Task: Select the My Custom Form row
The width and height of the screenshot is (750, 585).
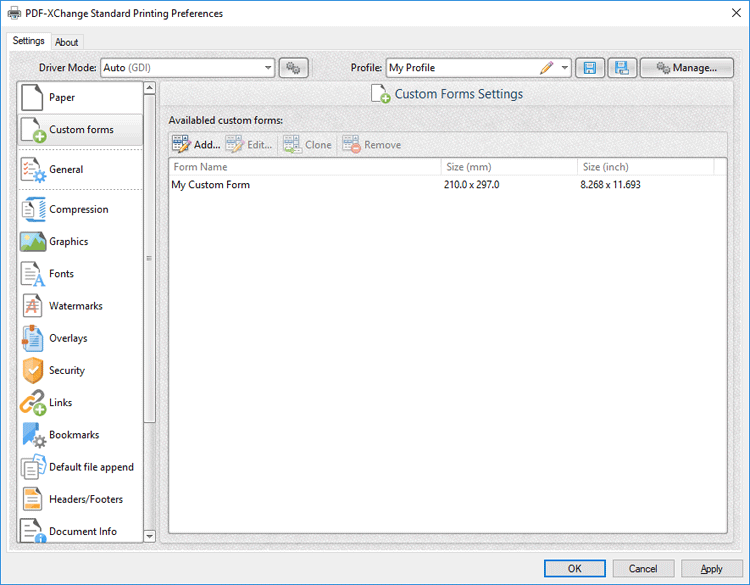Action: click(211, 185)
